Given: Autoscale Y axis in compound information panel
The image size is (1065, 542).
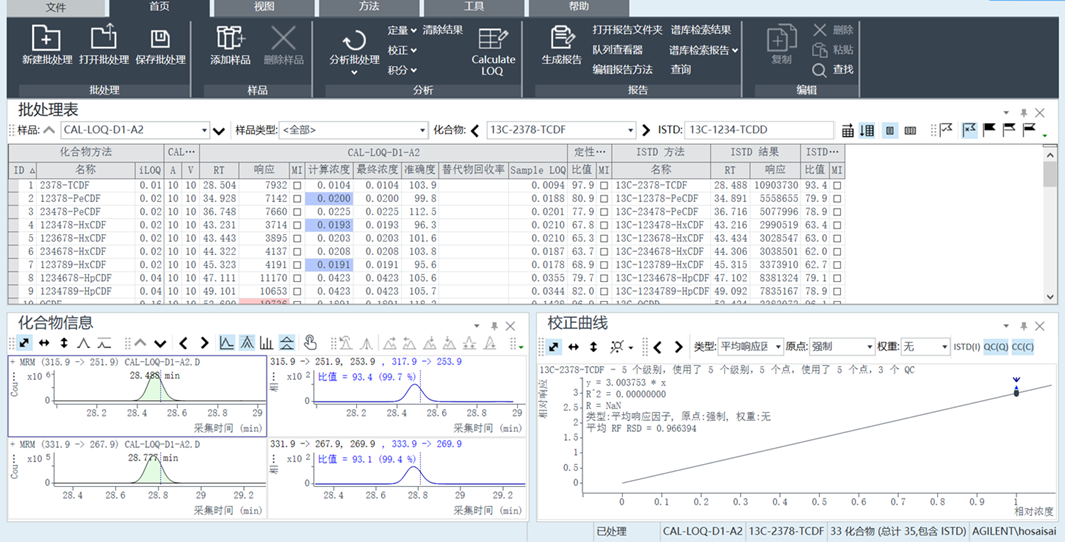Looking at the screenshot, I should tap(65, 343).
